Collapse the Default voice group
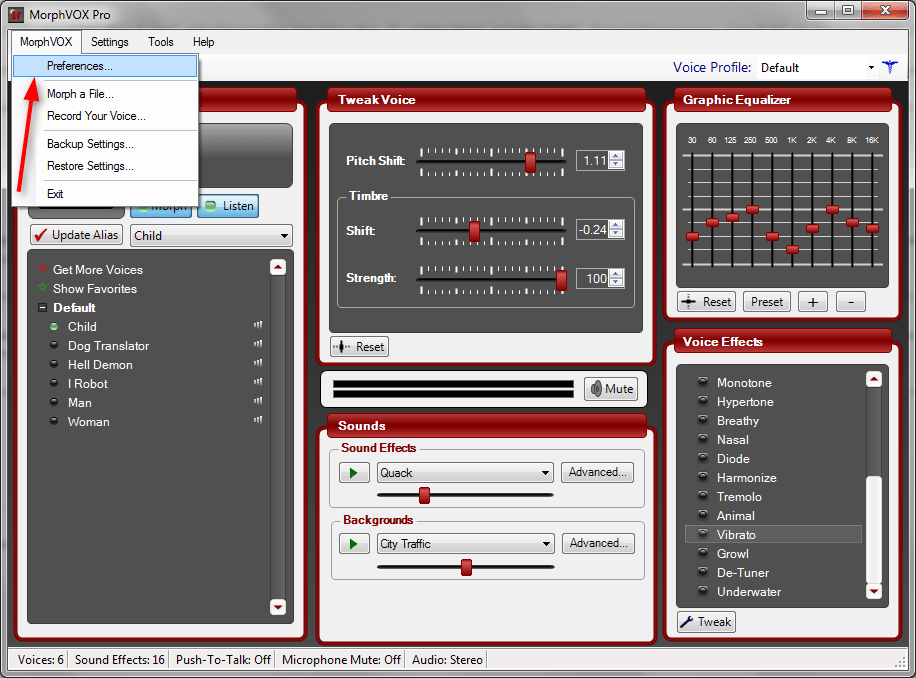This screenshot has width=916, height=678. [x=42, y=308]
